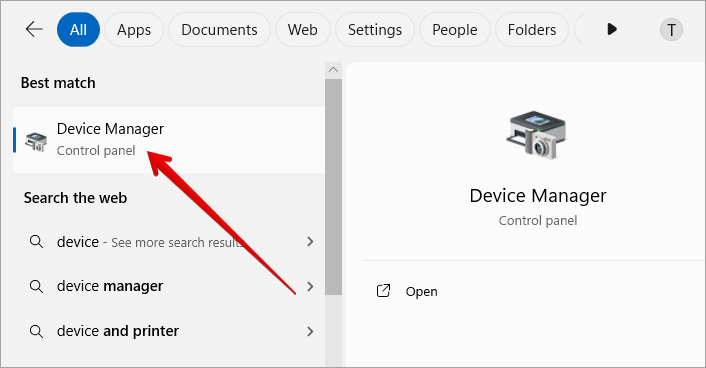Switch to the People filter

coord(455,30)
